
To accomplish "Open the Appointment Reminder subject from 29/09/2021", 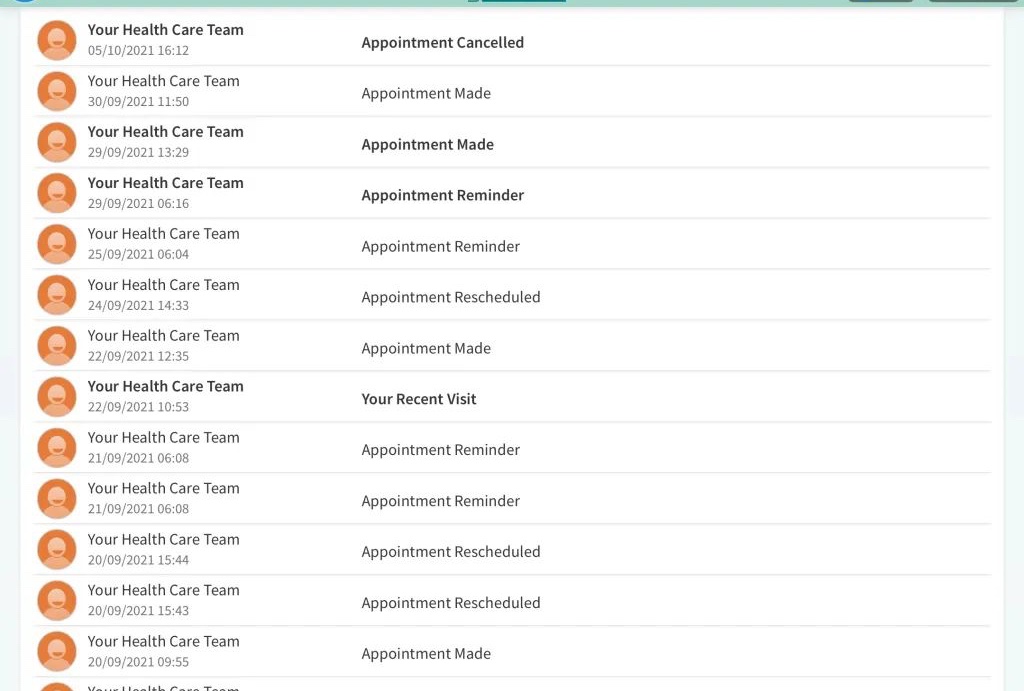I will click(x=442, y=196).
